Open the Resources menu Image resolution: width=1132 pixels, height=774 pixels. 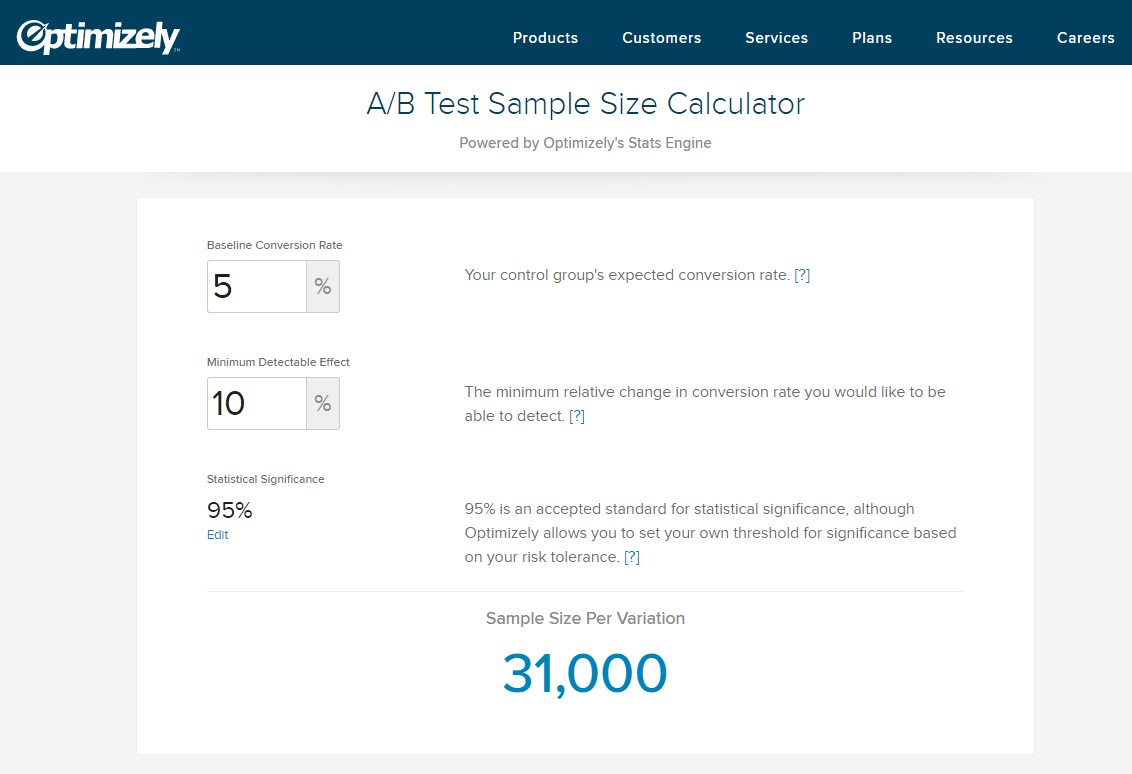click(x=974, y=38)
